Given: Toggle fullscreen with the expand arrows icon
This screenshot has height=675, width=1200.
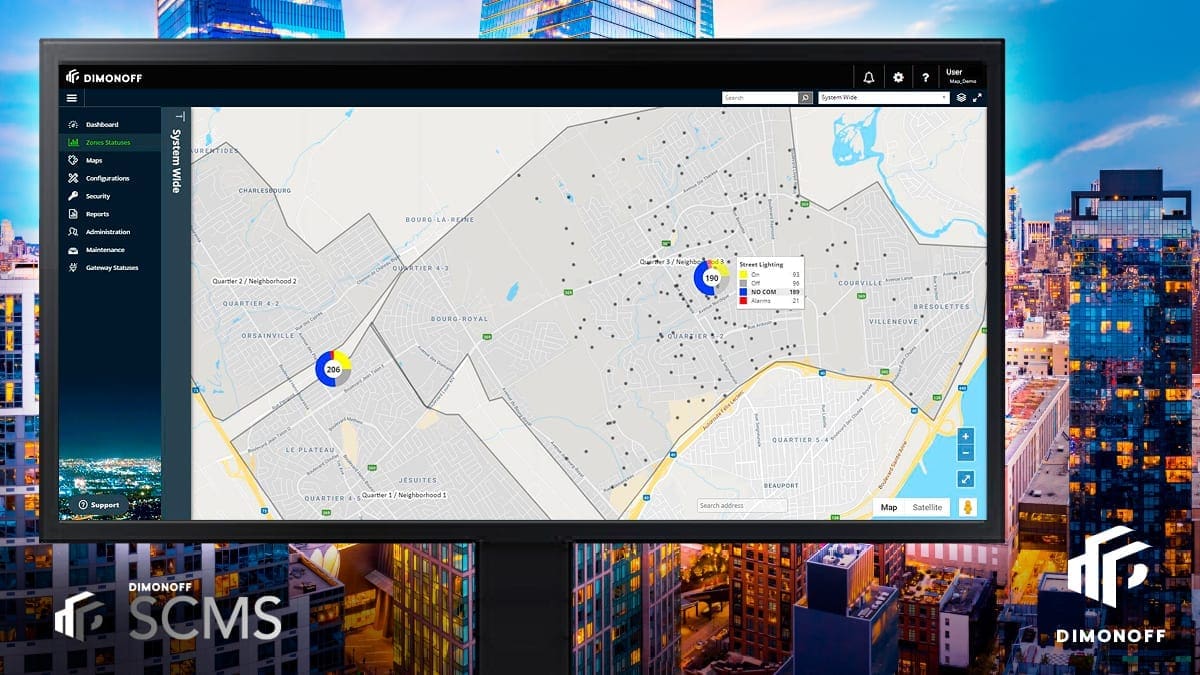Looking at the screenshot, I should 977,97.
